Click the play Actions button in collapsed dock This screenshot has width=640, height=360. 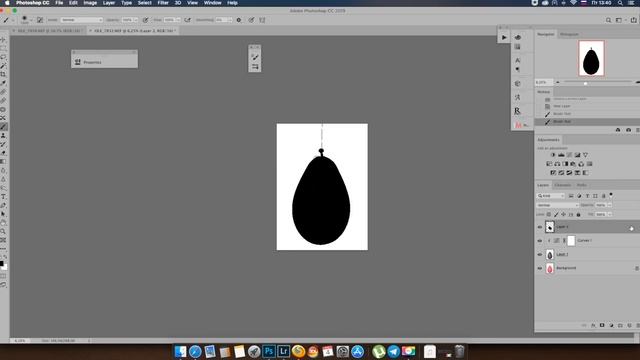click(x=504, y=38)
